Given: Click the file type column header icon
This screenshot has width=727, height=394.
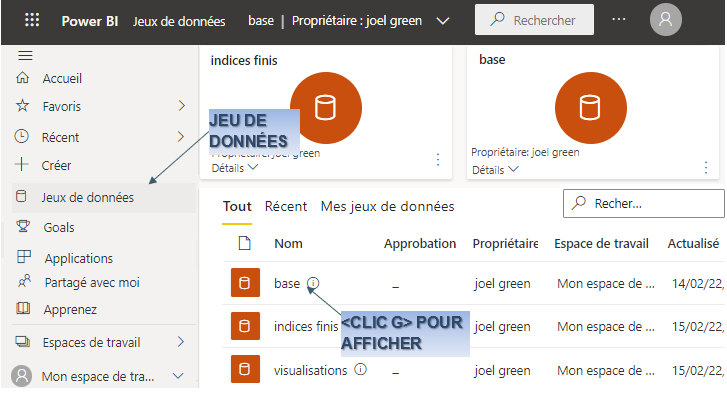Looking at the screenshot, I should click(244, 243).
